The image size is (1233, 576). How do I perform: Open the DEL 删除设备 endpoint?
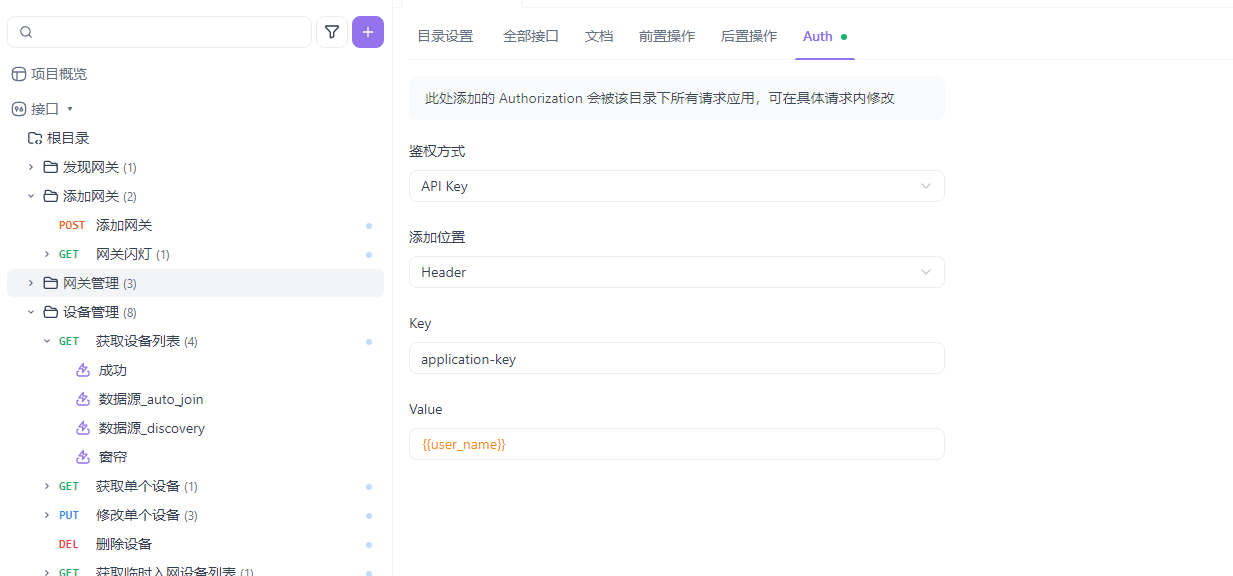[124, 544]
